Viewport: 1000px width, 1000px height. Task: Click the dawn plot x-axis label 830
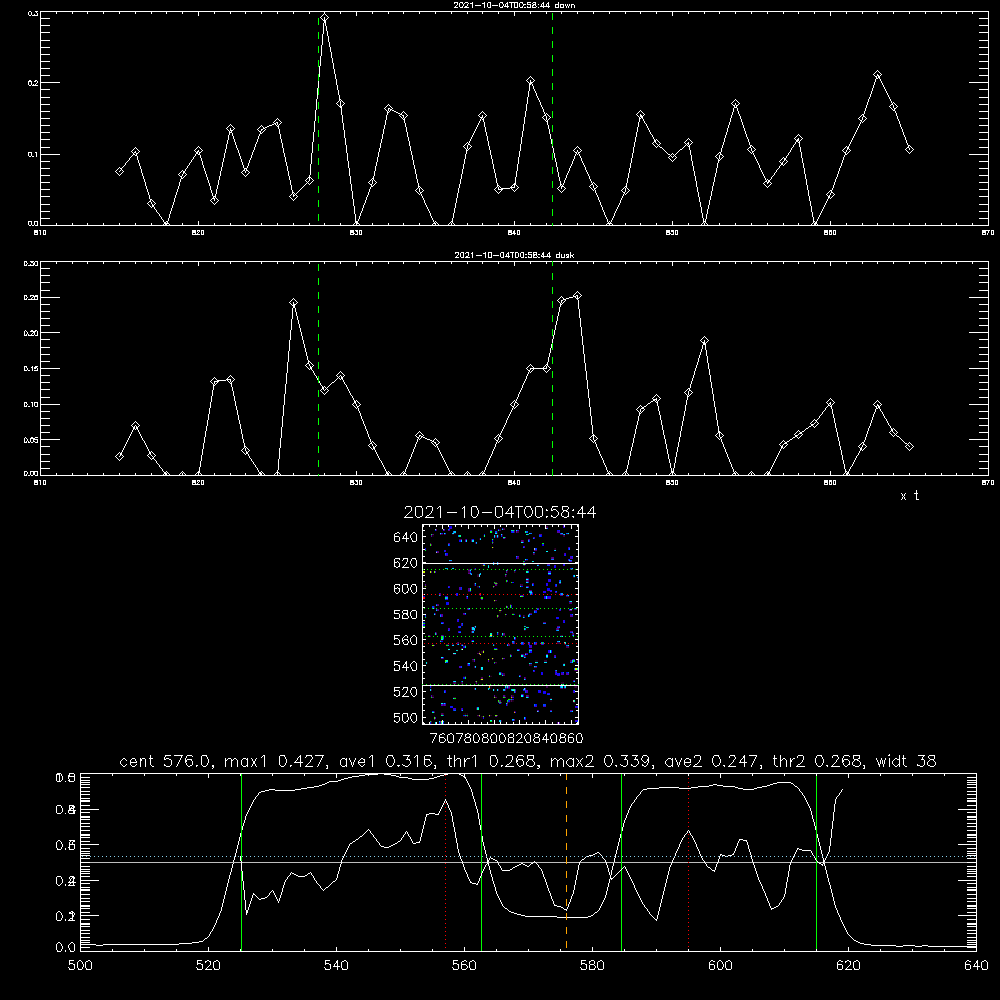click(356, 233)
